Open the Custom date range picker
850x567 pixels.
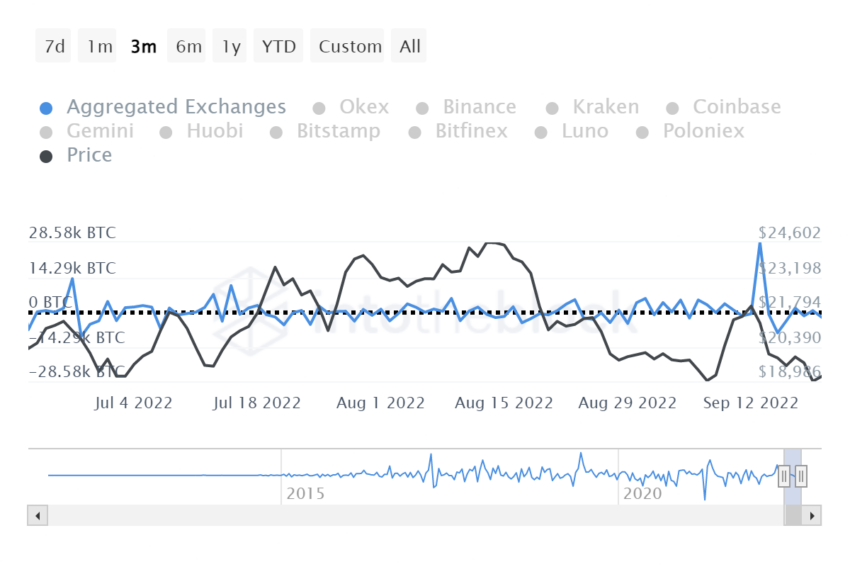pyautogui.click(x=350, y=46)
